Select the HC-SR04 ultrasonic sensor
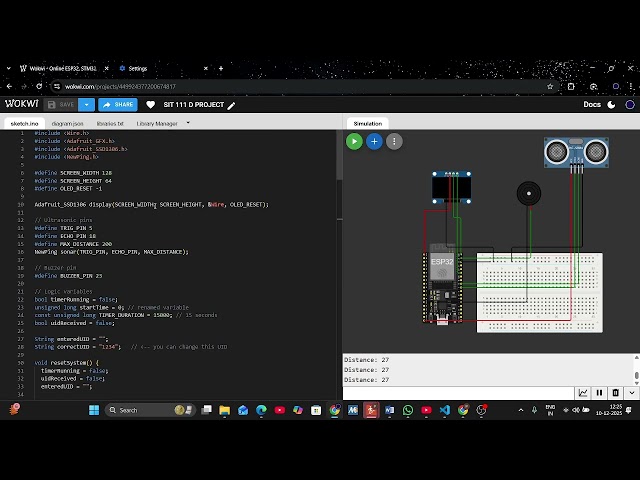 coord(576,153)
